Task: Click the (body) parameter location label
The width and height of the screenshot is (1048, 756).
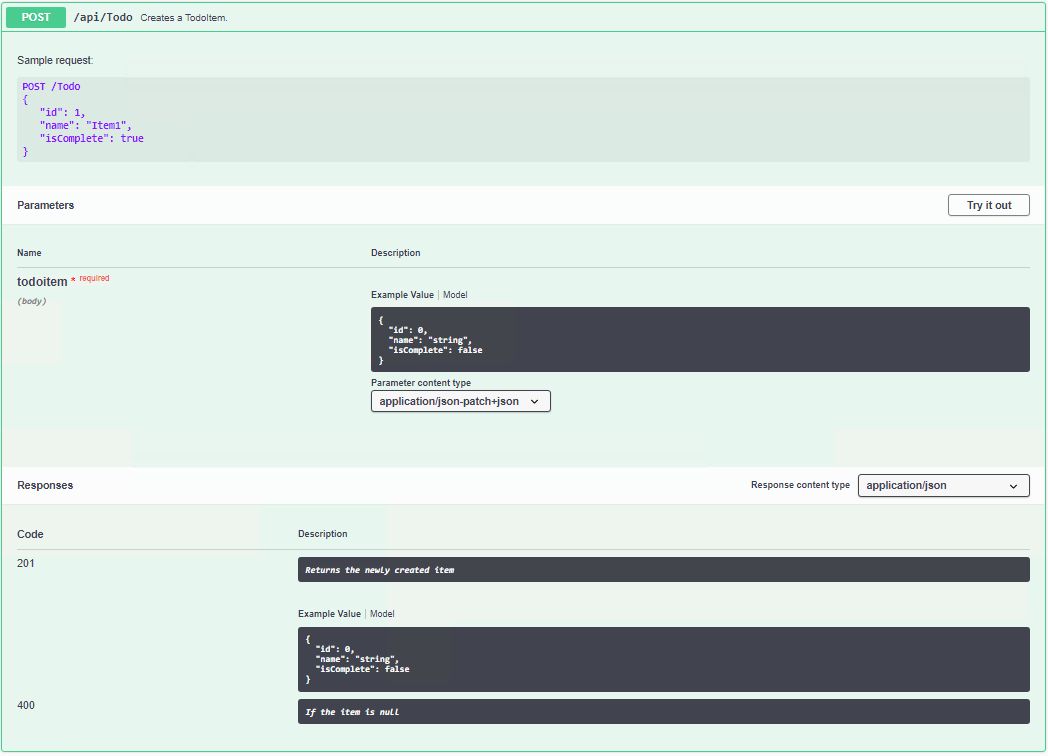Action: [x=31, y=301]
